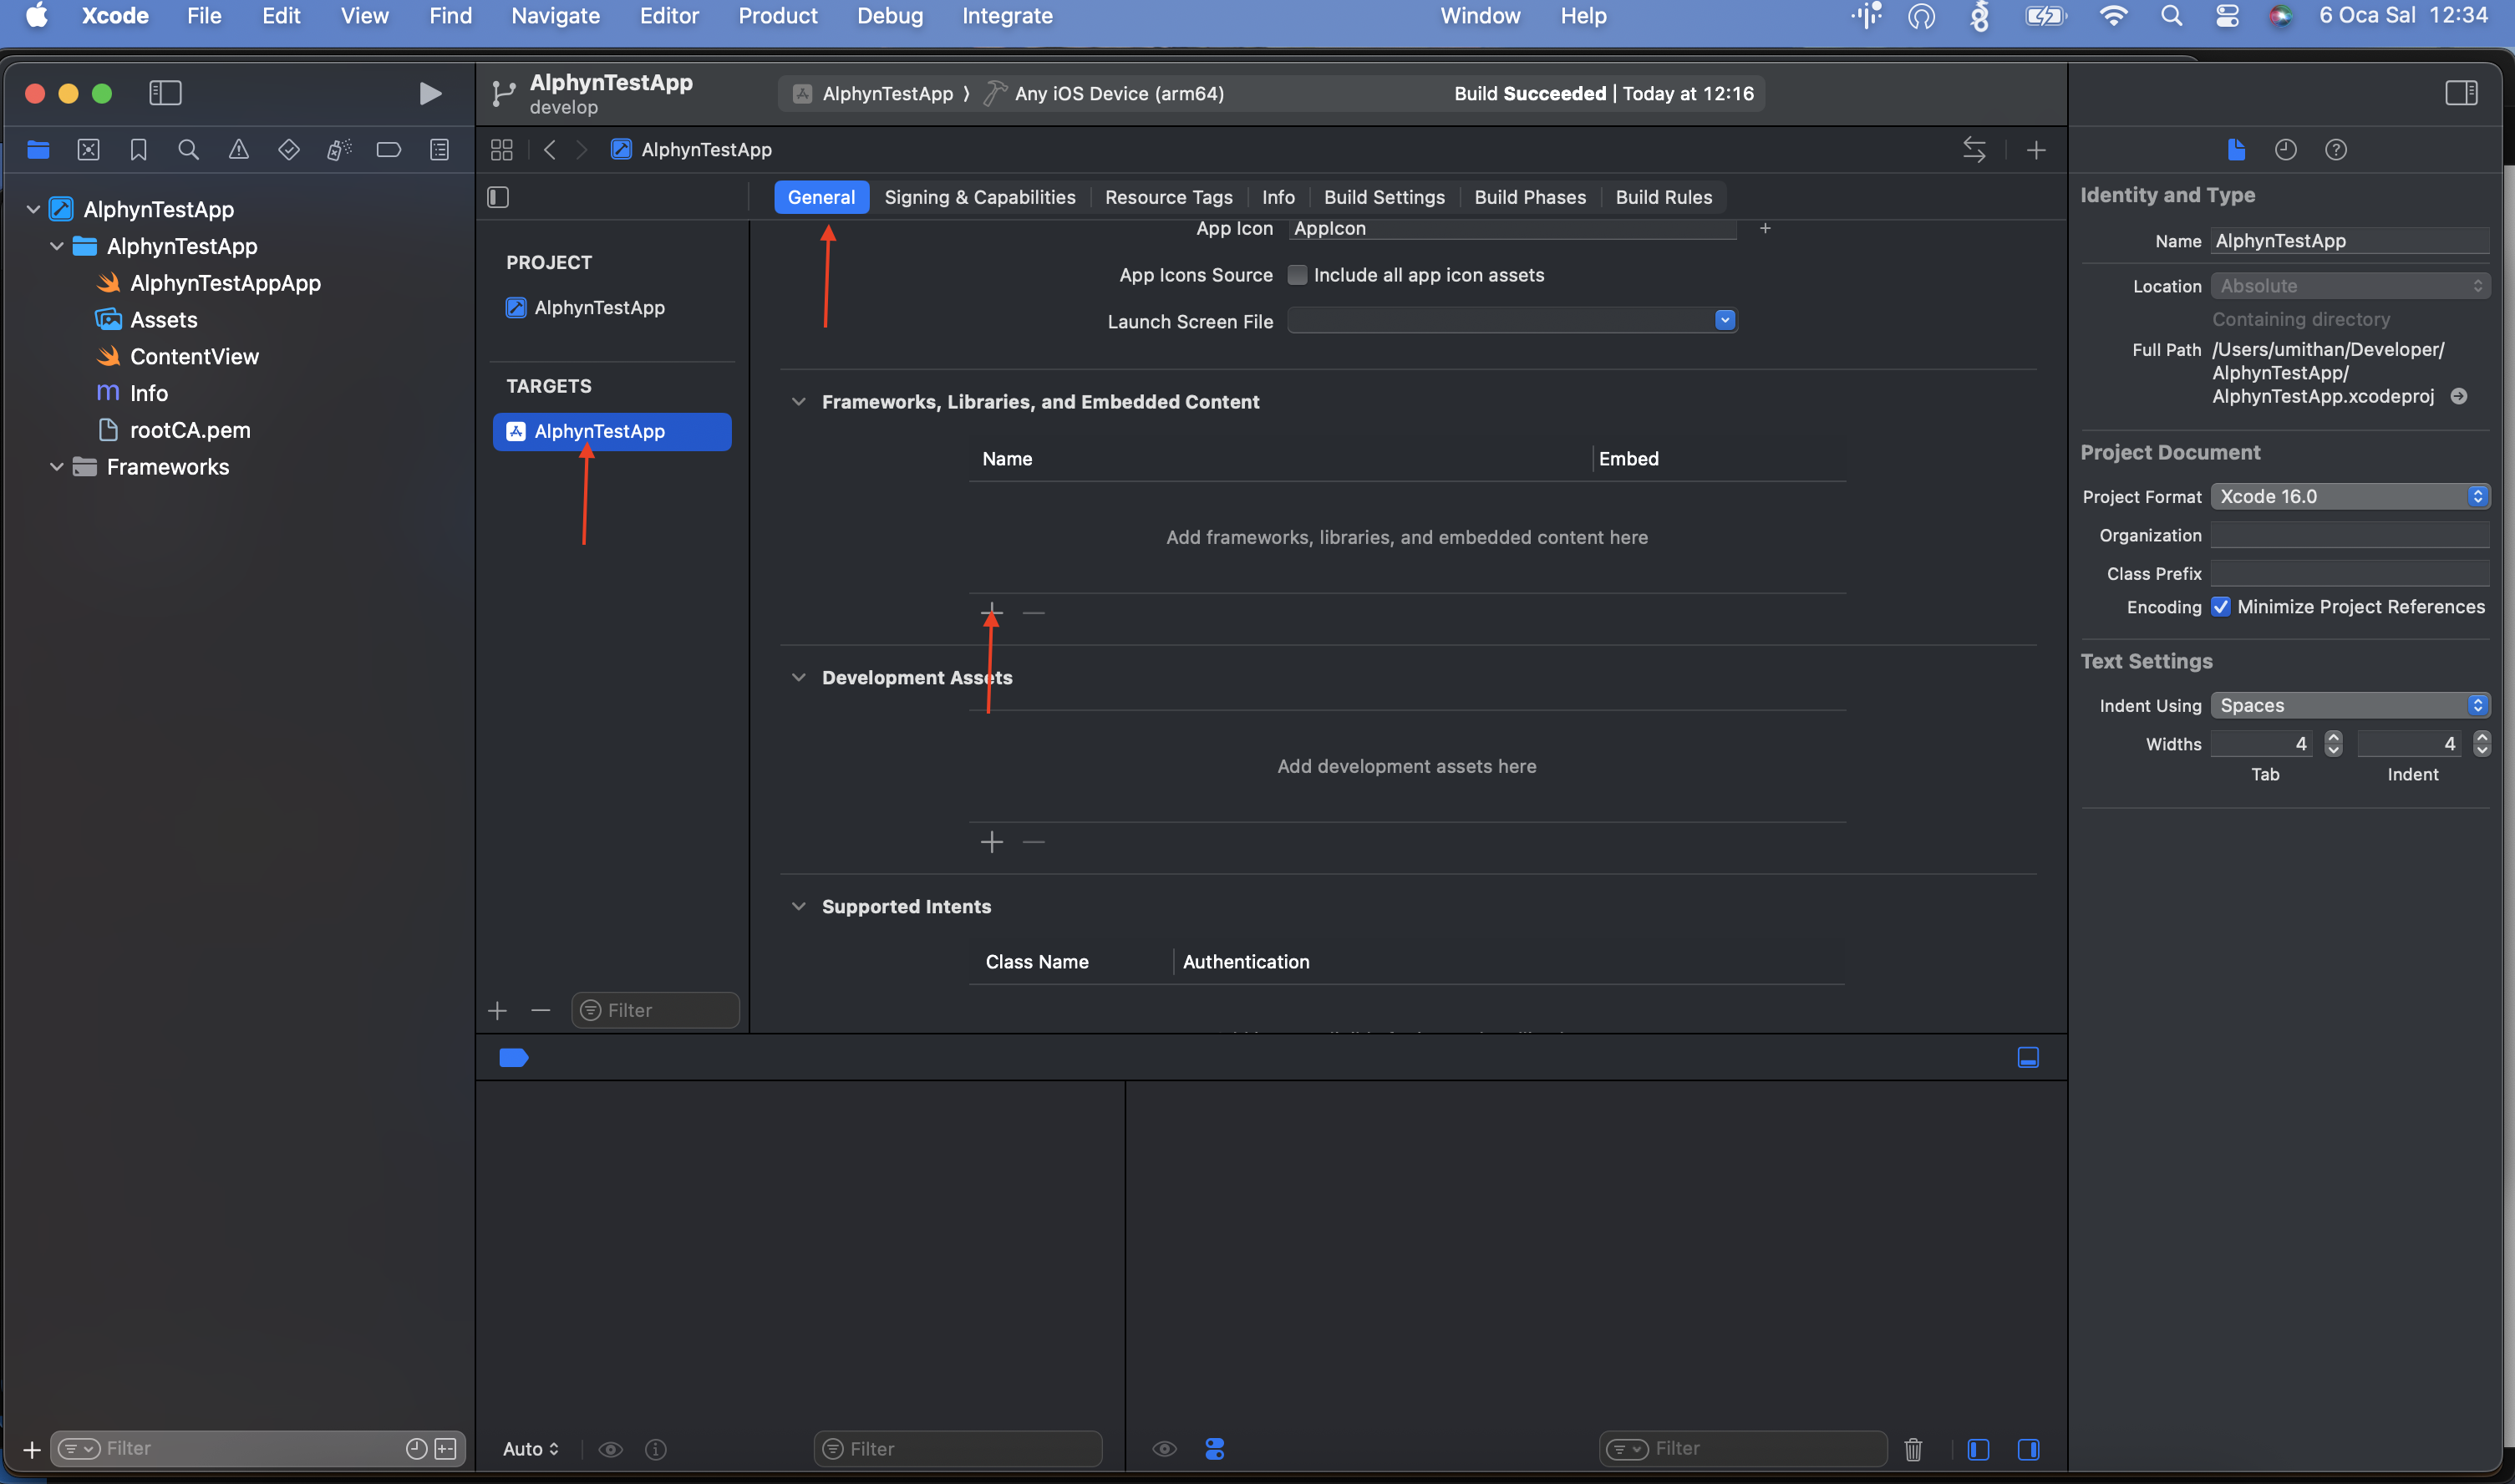Open the Debug navigator icon
2515x1484 pixels.
pos(339,150)
